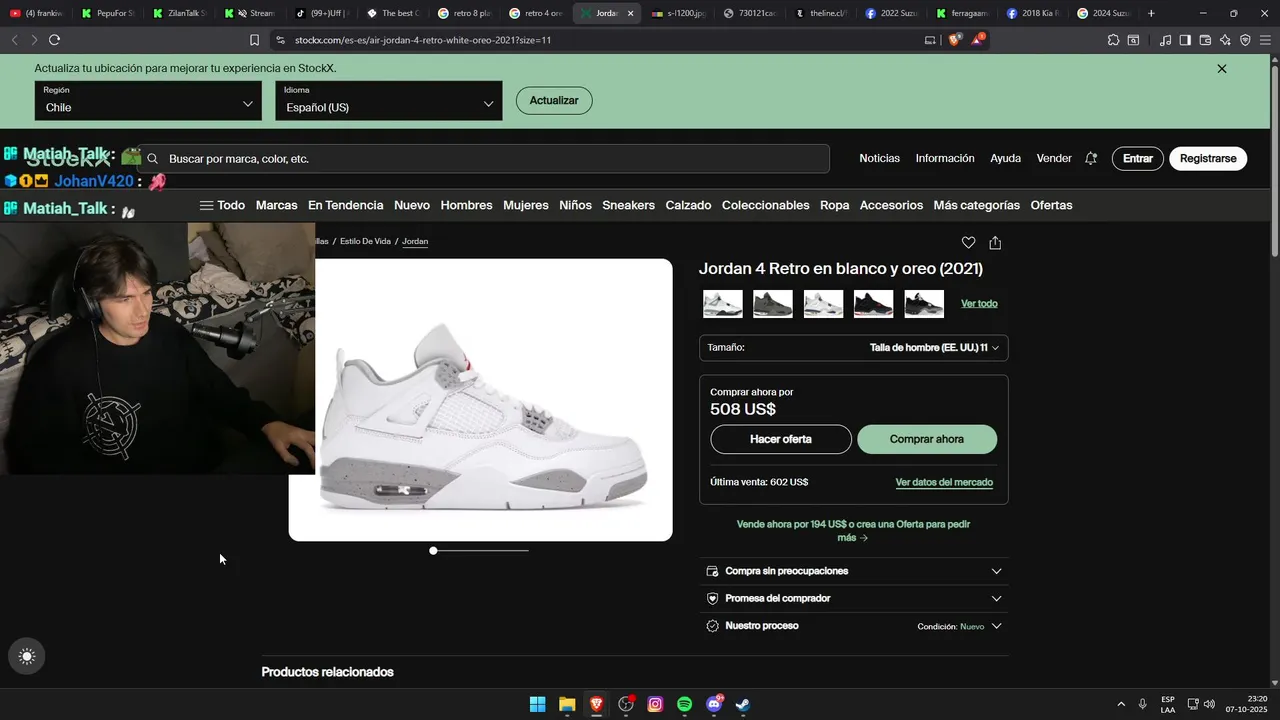
Task: Open Ver datos del mercado link
Action: pyautogui.click(x=944, y=482)
